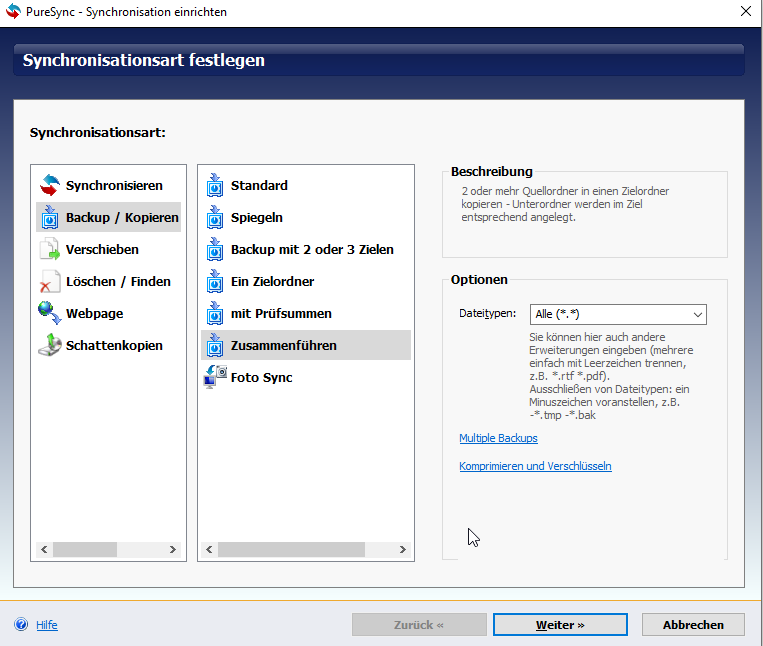Click right arrow of backup mode list scrollbar
This screenshot has width=763, height=646.
tap(402, 549)
